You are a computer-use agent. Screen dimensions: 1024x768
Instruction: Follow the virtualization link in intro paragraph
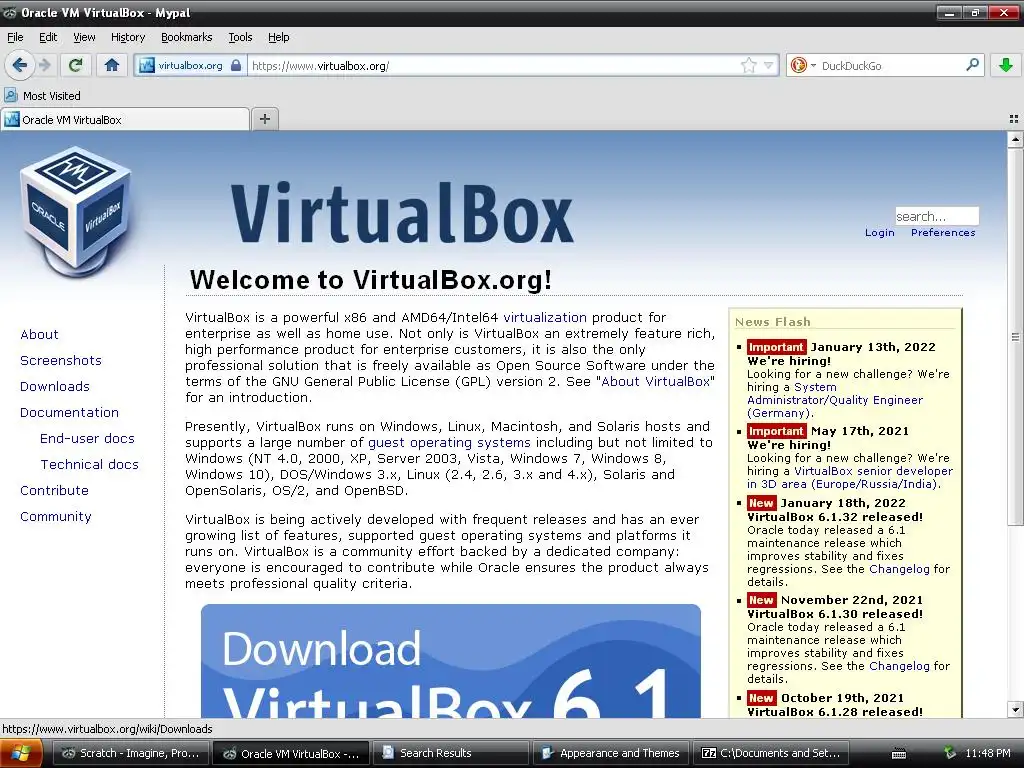tap(545, 317)
